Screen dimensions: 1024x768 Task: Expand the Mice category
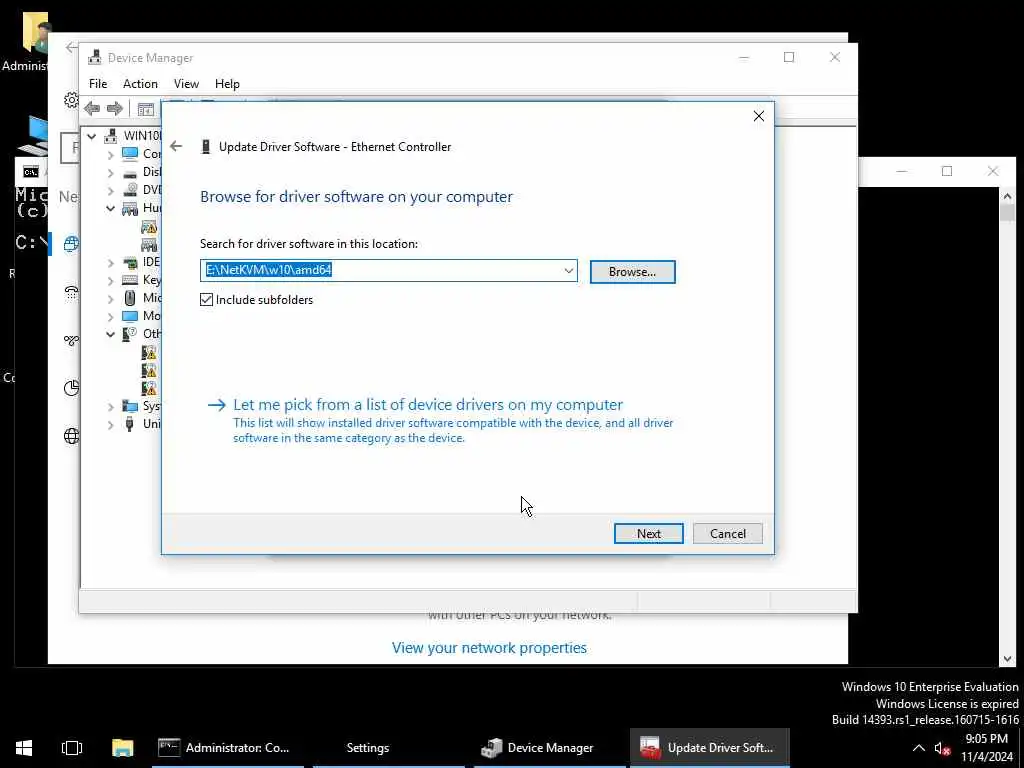110,298
